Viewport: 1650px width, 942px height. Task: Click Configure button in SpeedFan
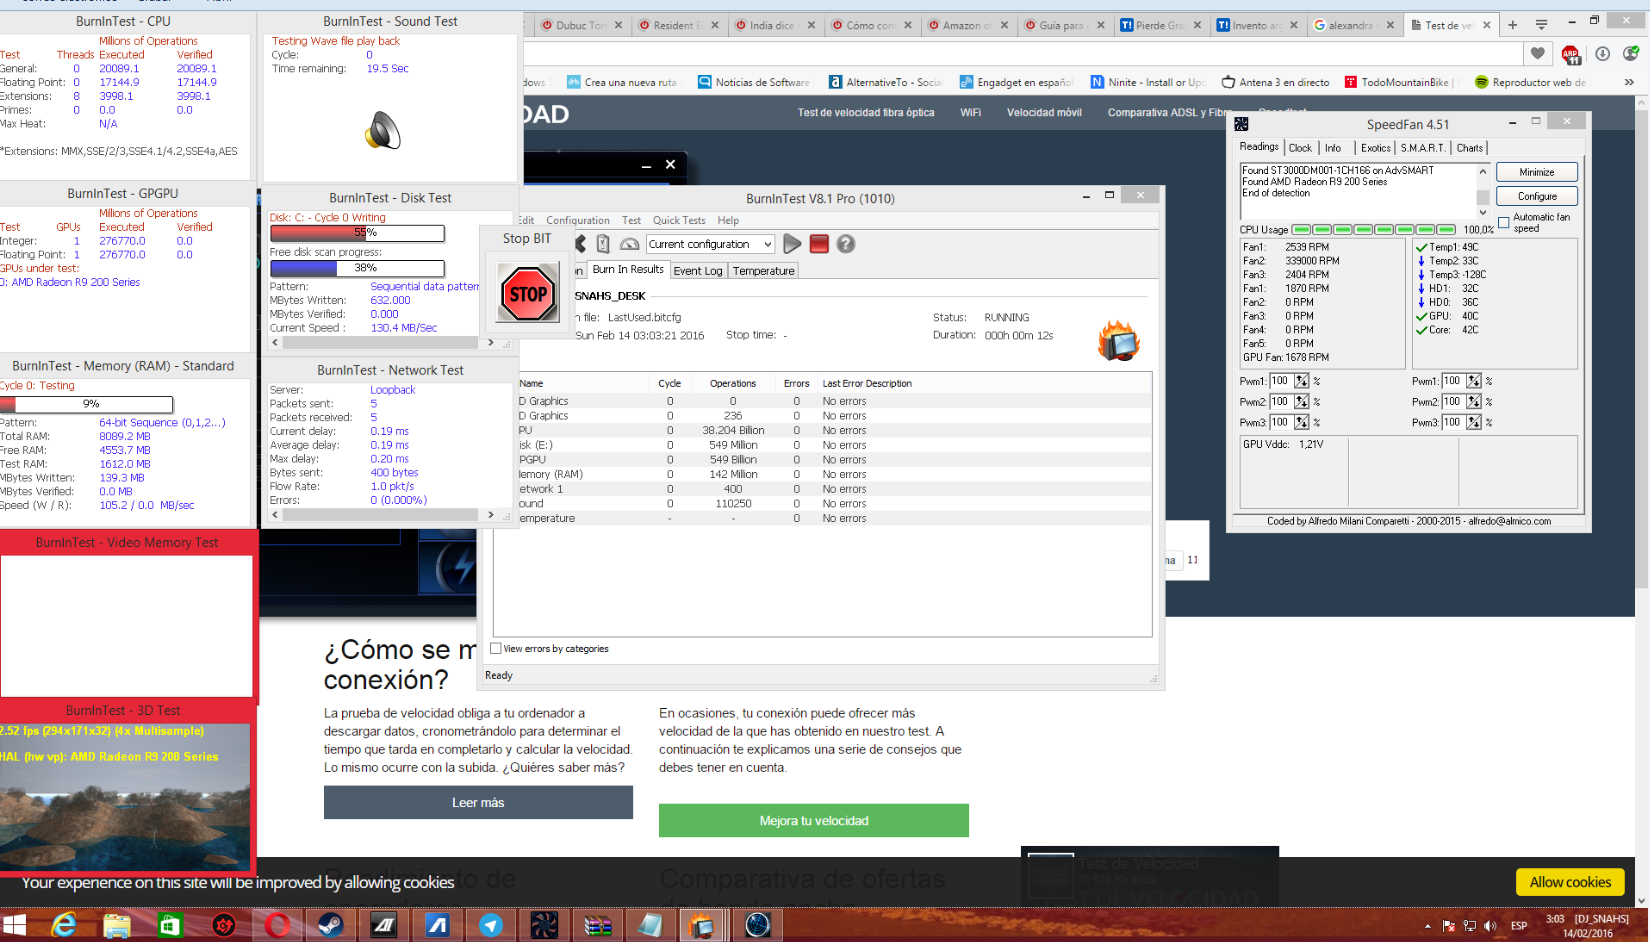coord(1537,196)
